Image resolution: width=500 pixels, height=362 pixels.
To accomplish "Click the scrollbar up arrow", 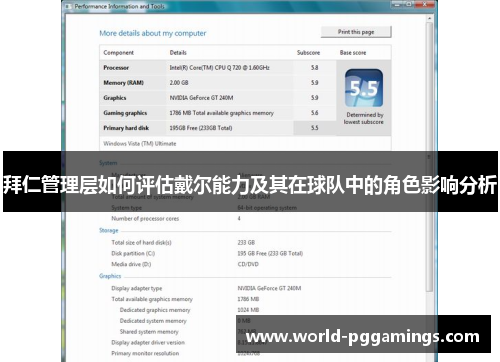I will (x=429, y=19).
